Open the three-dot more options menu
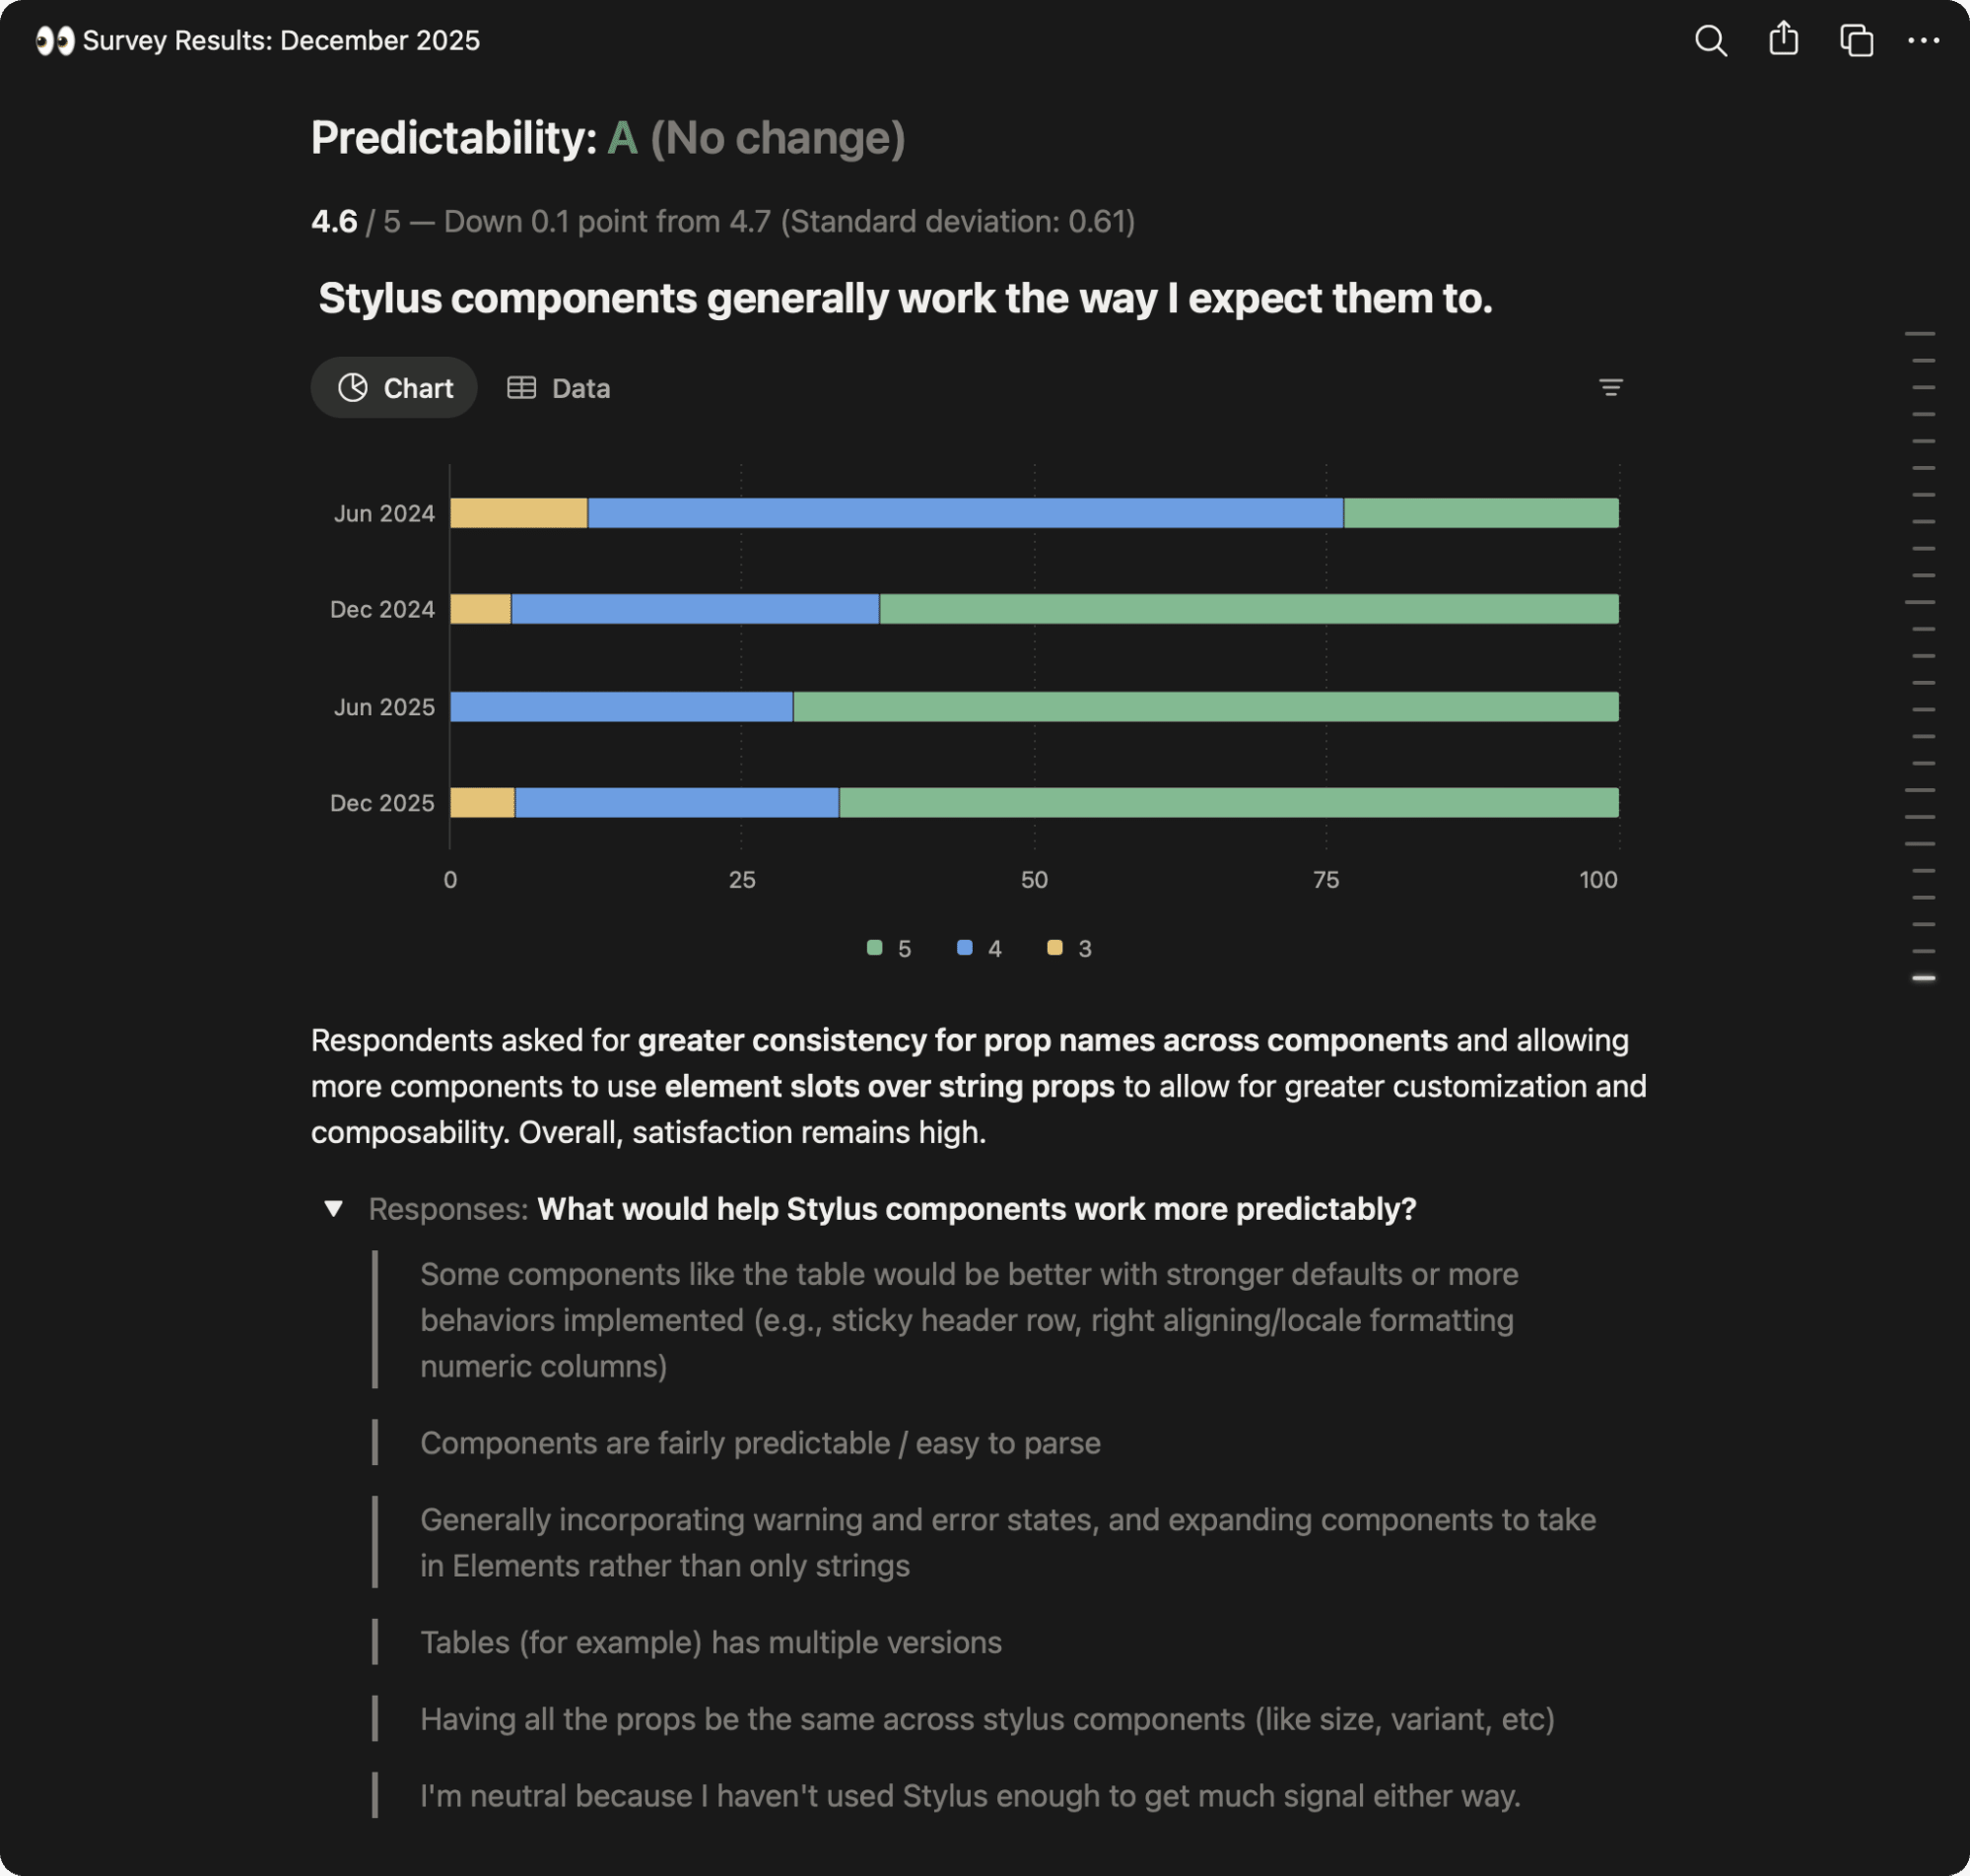Viewport: 1970px width, 1876px height. (1923, 41)
